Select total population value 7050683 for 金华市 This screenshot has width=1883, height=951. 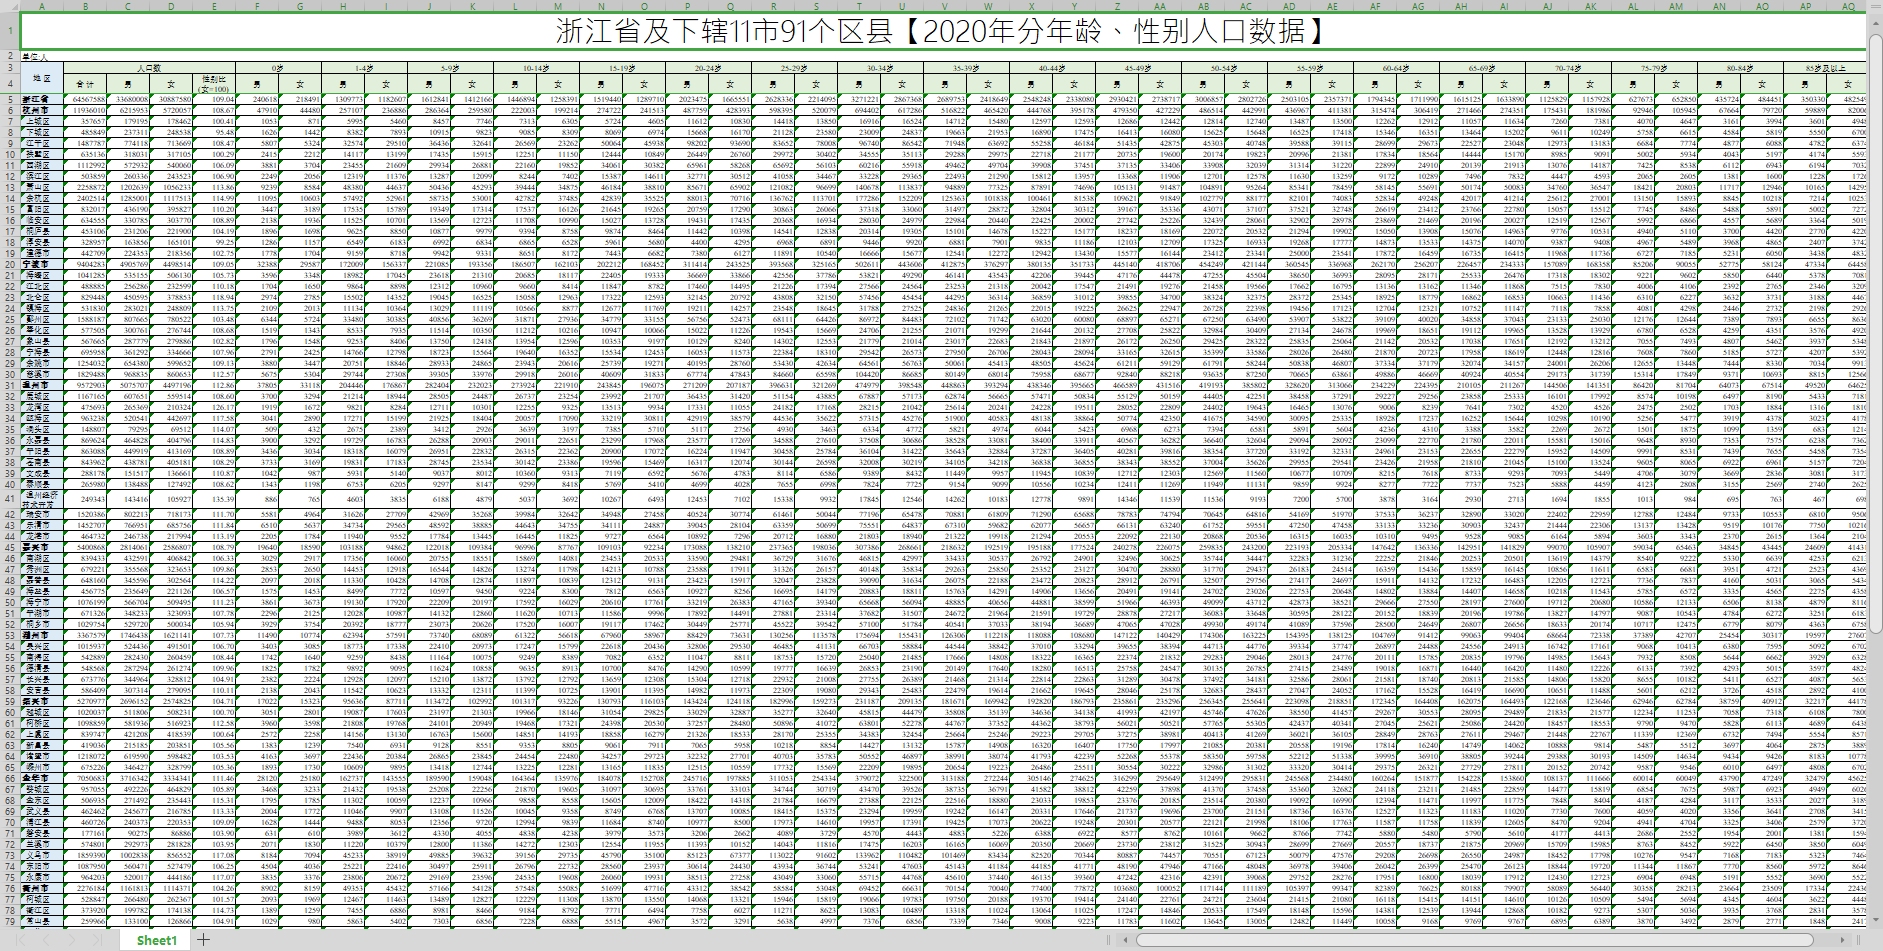click(85, 777)
